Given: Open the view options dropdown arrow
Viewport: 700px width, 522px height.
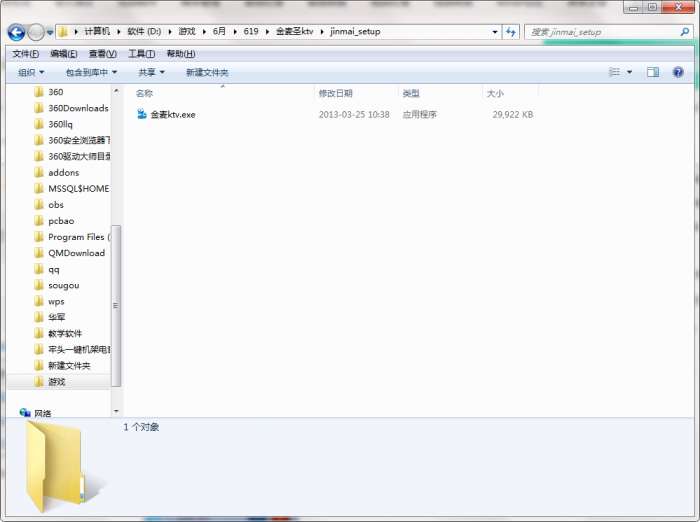Looking at the screenshot, I should [629, 72].
